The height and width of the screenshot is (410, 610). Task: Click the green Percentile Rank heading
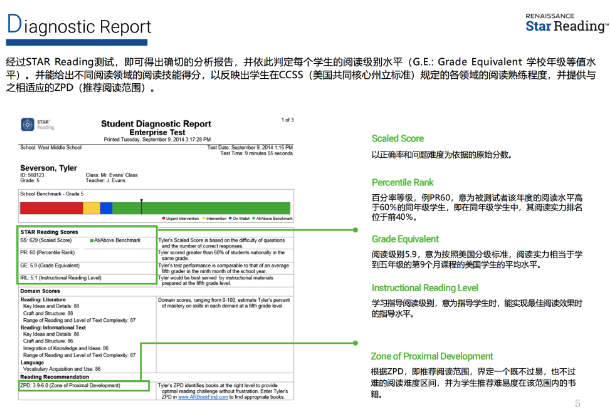pyautogui.click(x=403, y=182)
